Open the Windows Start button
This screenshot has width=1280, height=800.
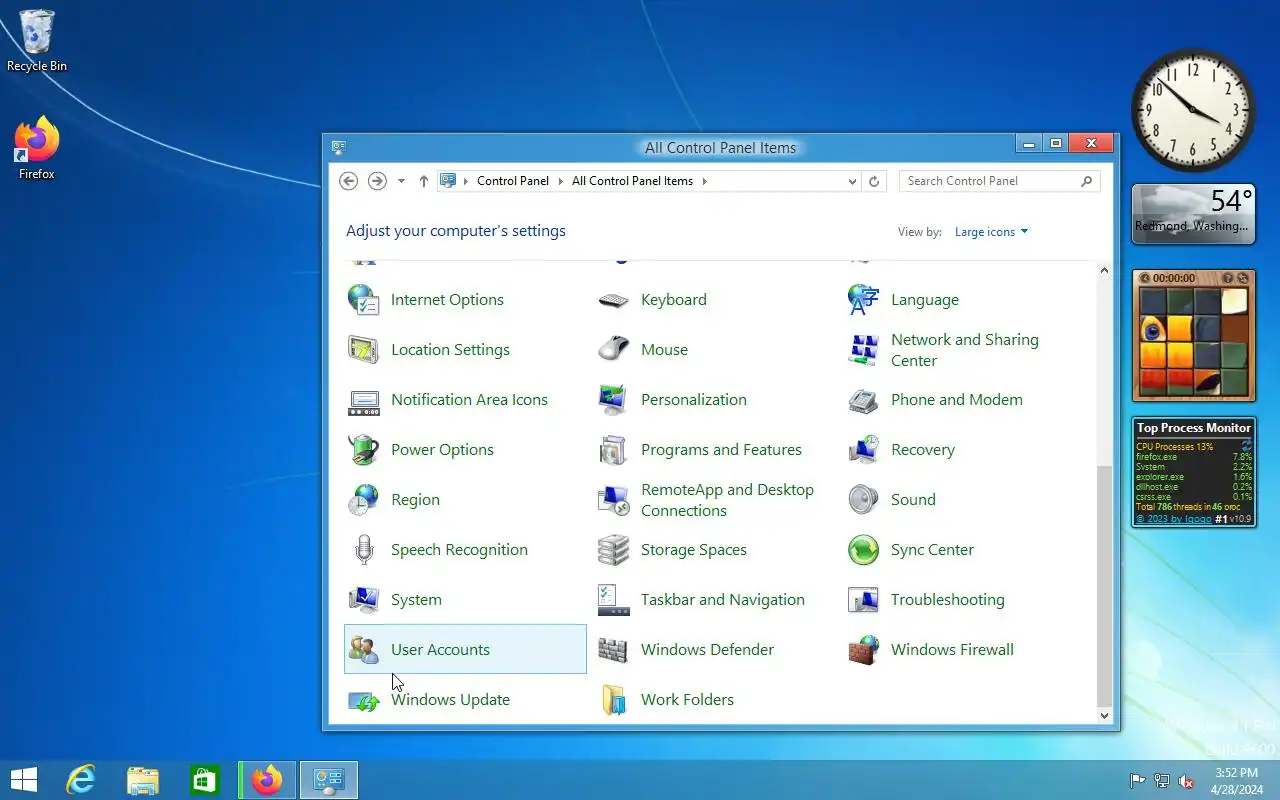coord(23,780)
